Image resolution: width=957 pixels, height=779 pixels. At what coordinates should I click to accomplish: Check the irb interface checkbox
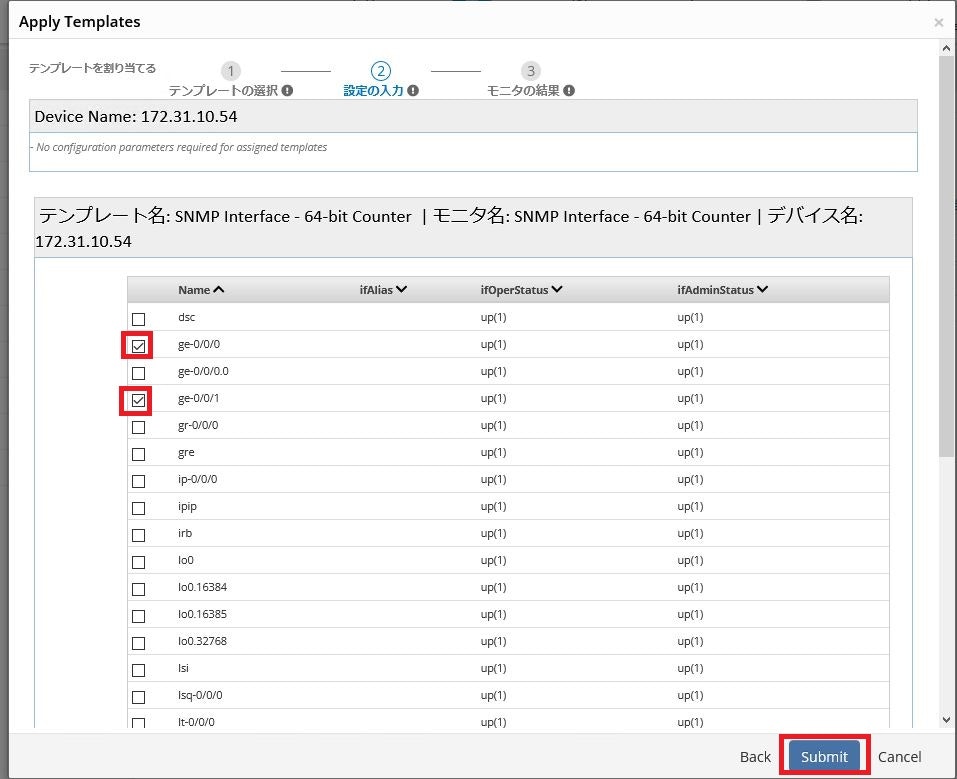139,535
